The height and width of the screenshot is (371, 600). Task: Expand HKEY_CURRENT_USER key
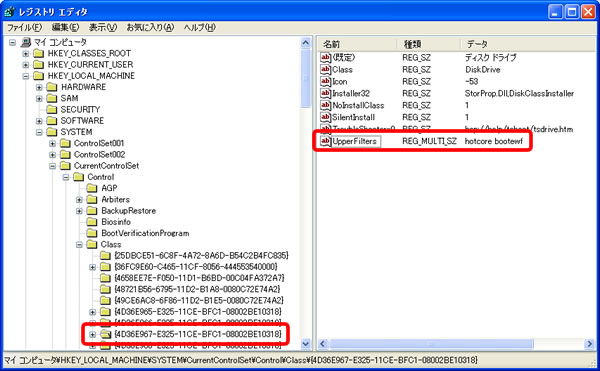26,65
